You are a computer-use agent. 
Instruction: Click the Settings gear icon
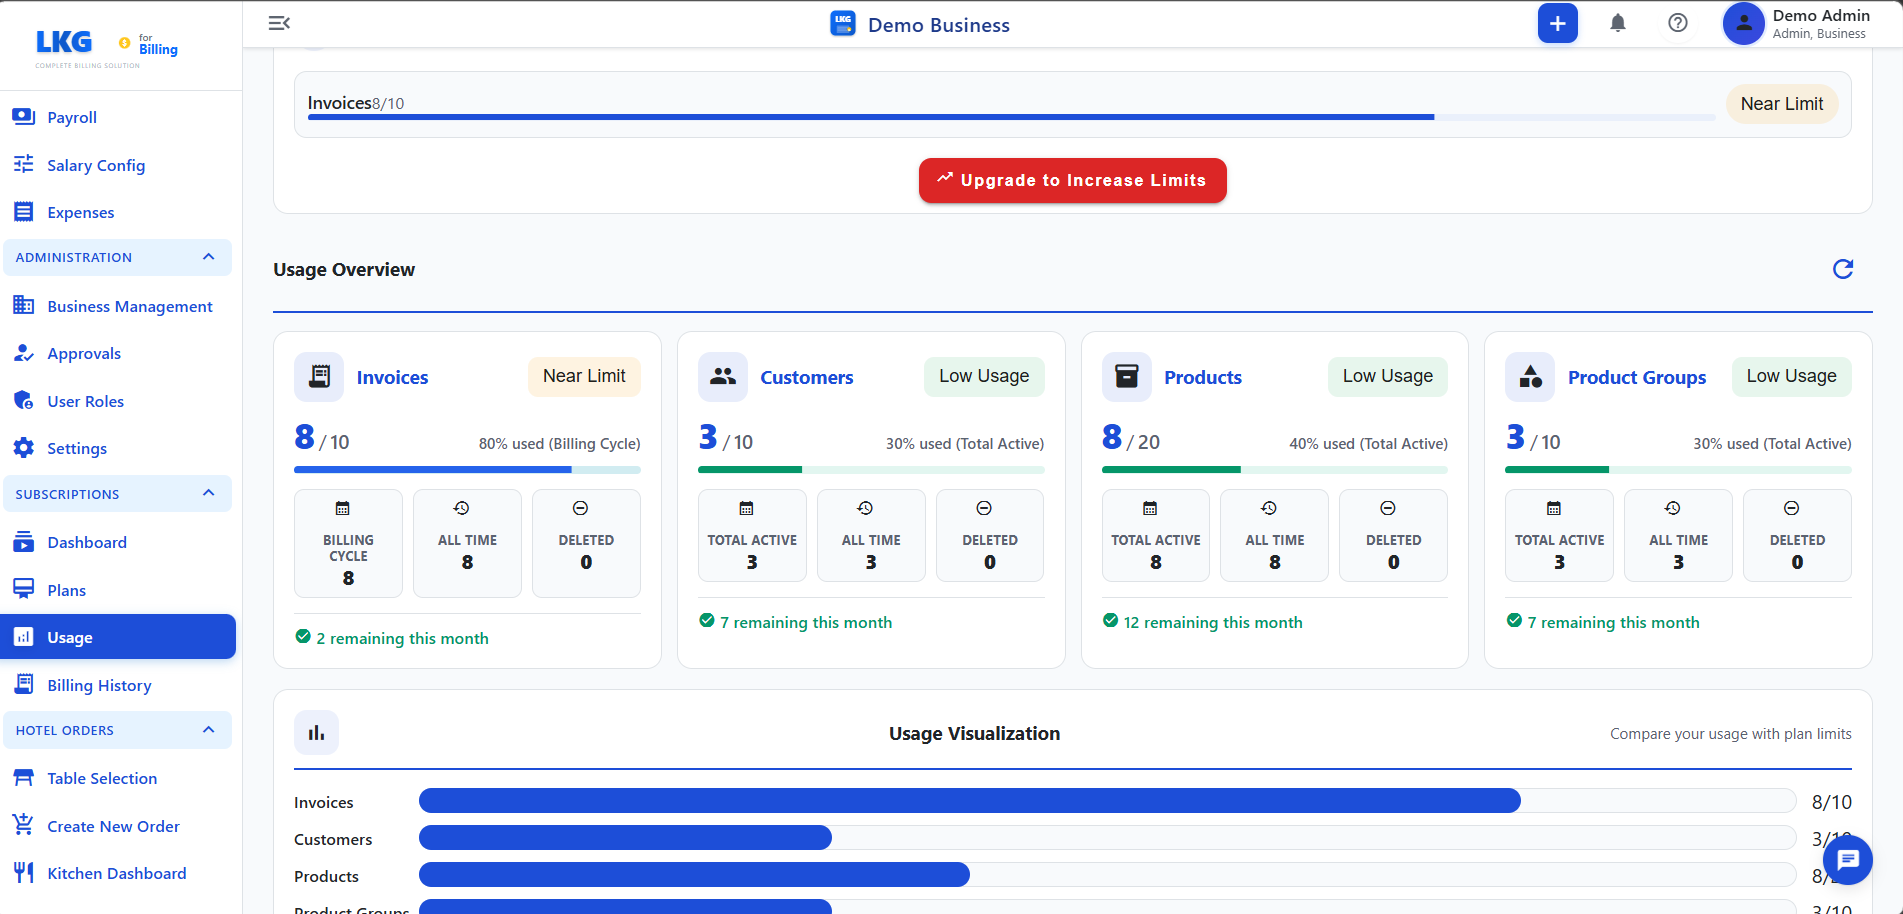point(24,448)
